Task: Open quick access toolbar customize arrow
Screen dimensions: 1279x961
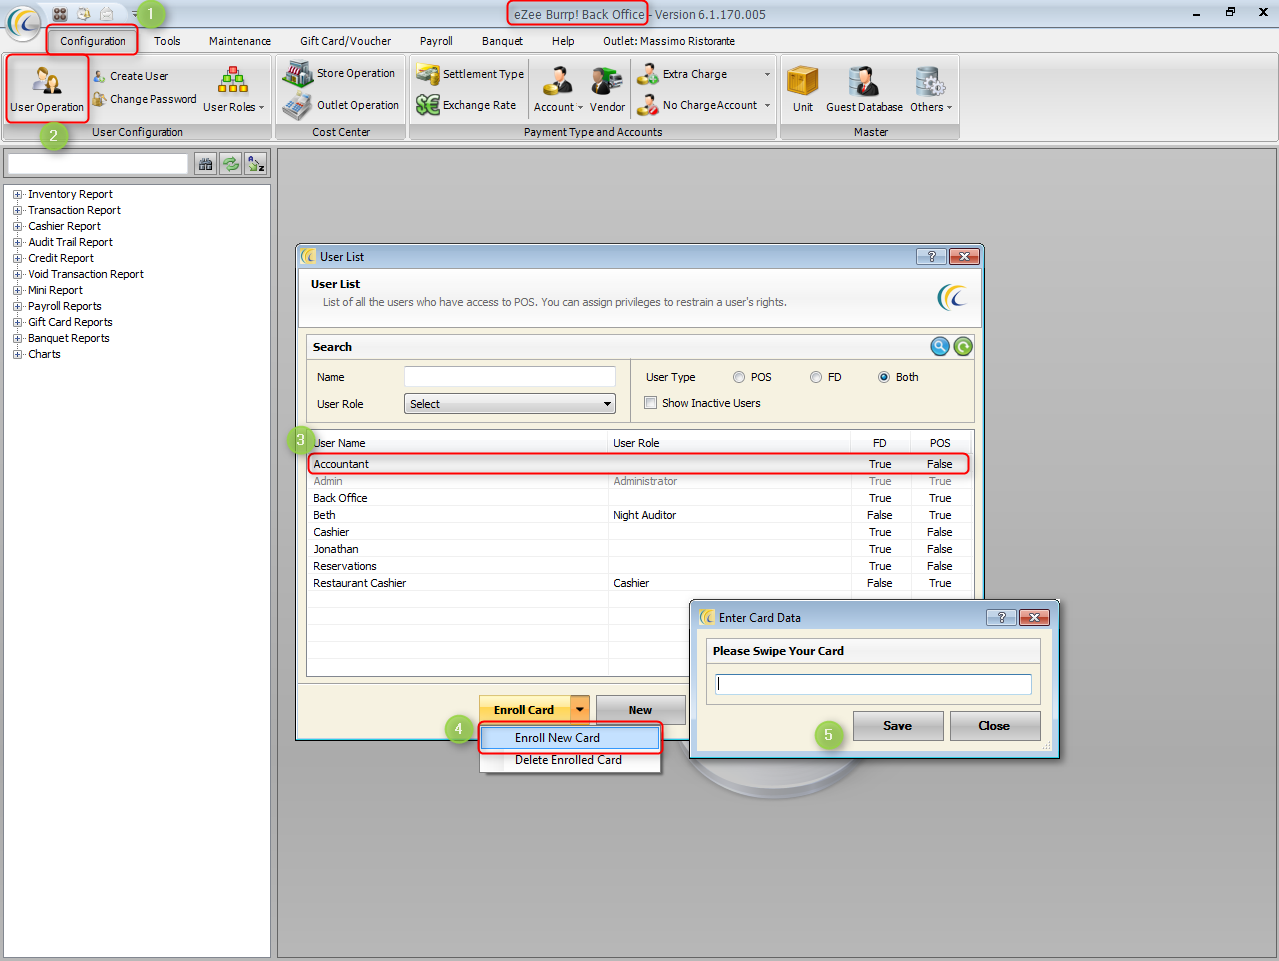Action: tap(135, 14)
